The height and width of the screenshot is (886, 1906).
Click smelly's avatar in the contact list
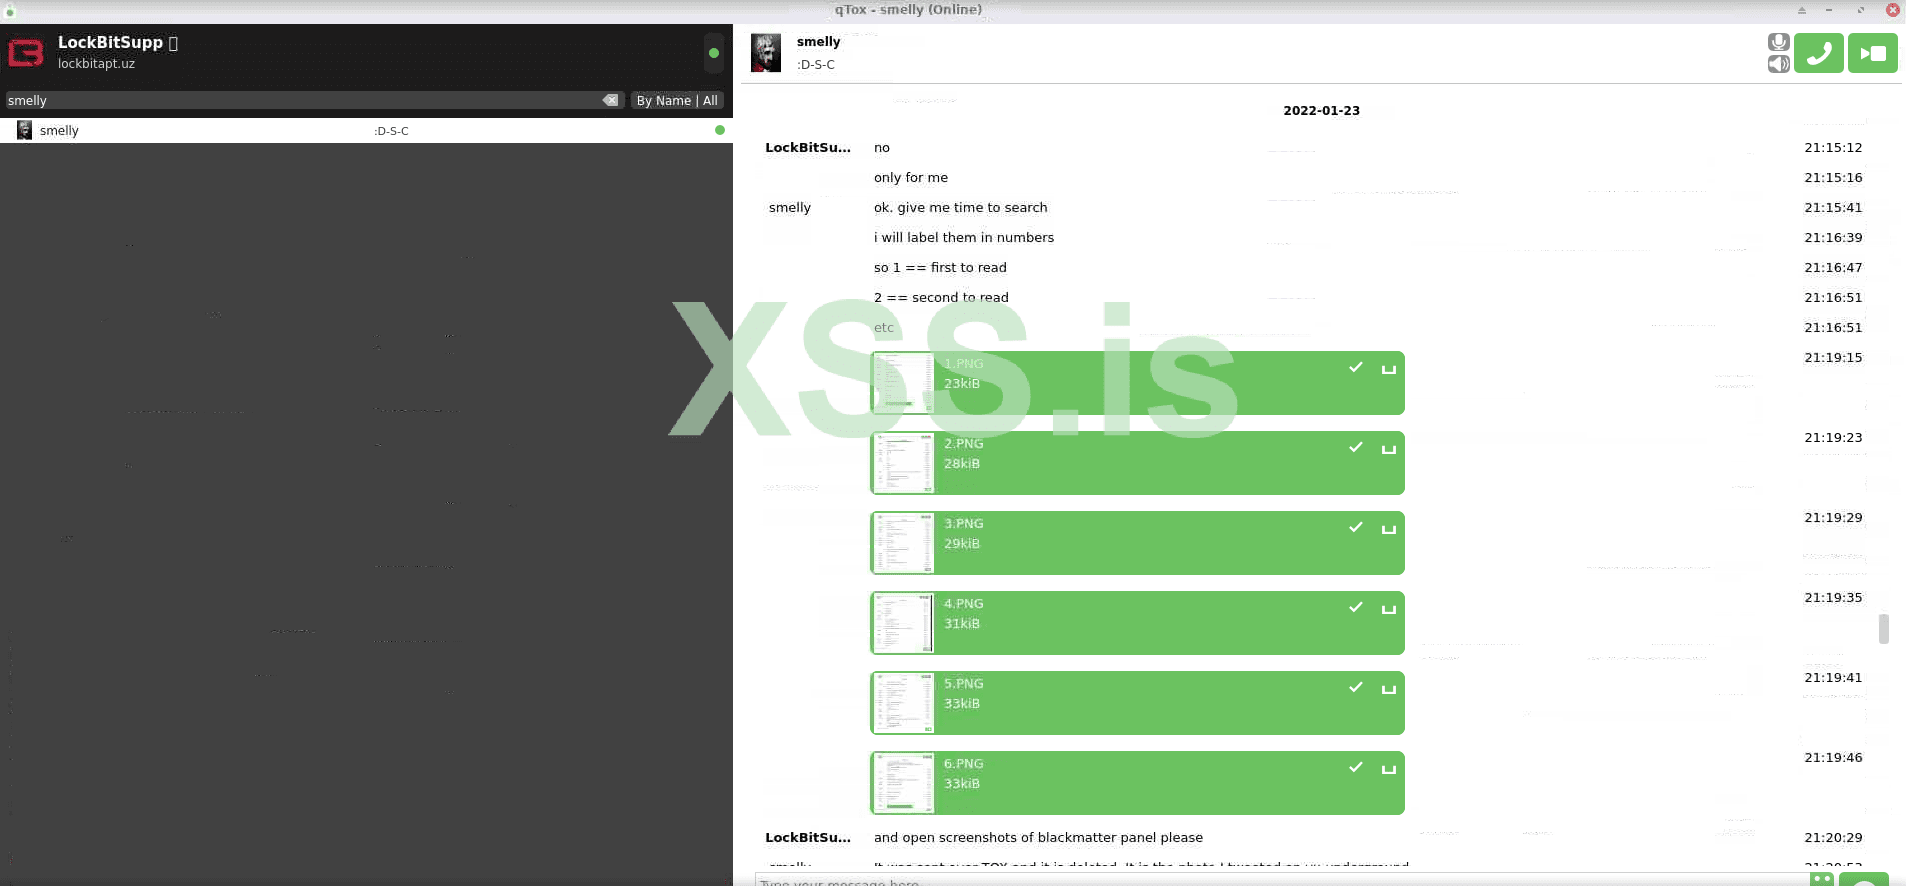tap(25, 130)
